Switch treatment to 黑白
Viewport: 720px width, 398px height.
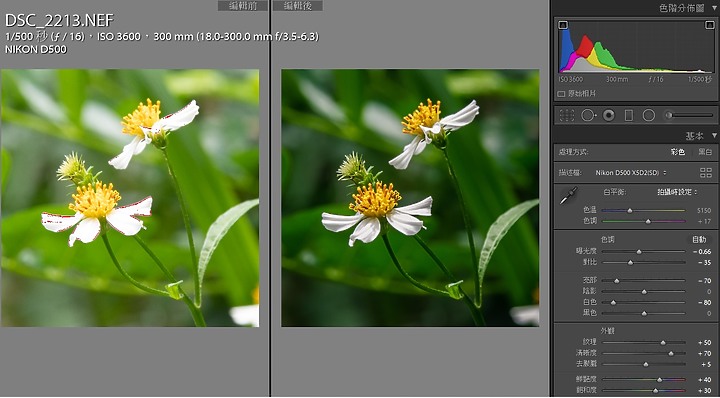705,152
